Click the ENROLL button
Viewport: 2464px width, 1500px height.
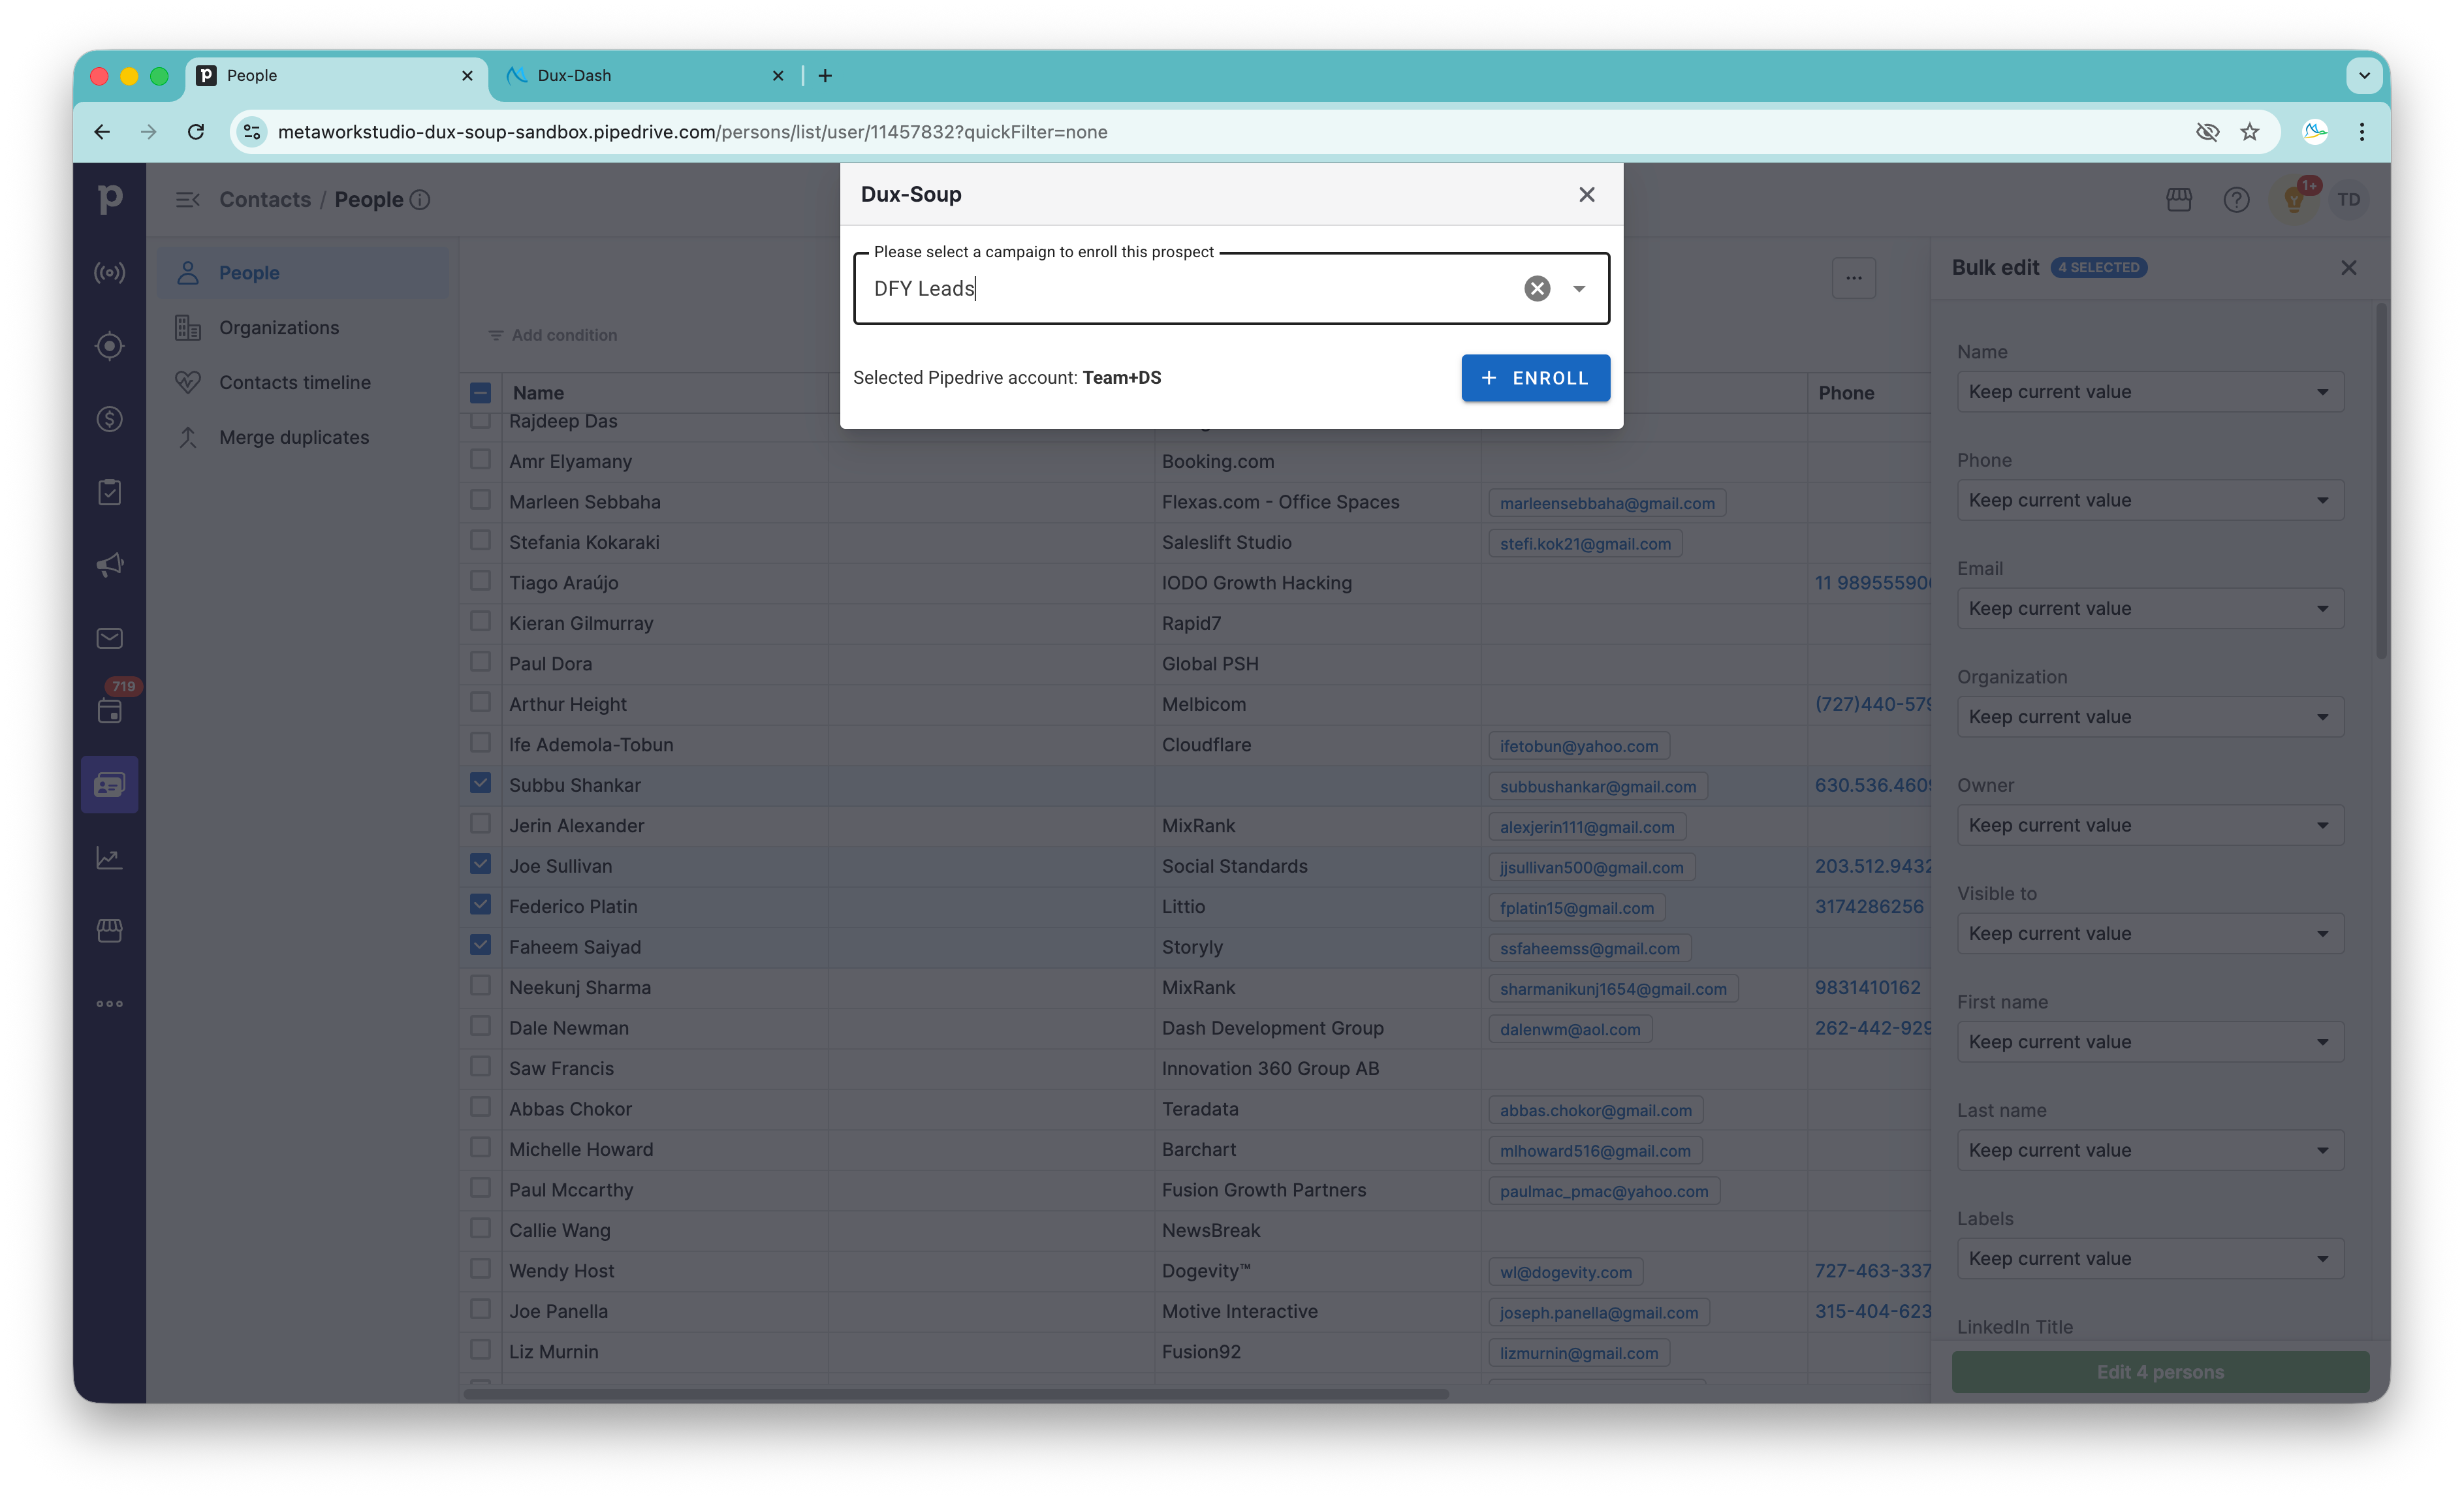pos(1535,378)
